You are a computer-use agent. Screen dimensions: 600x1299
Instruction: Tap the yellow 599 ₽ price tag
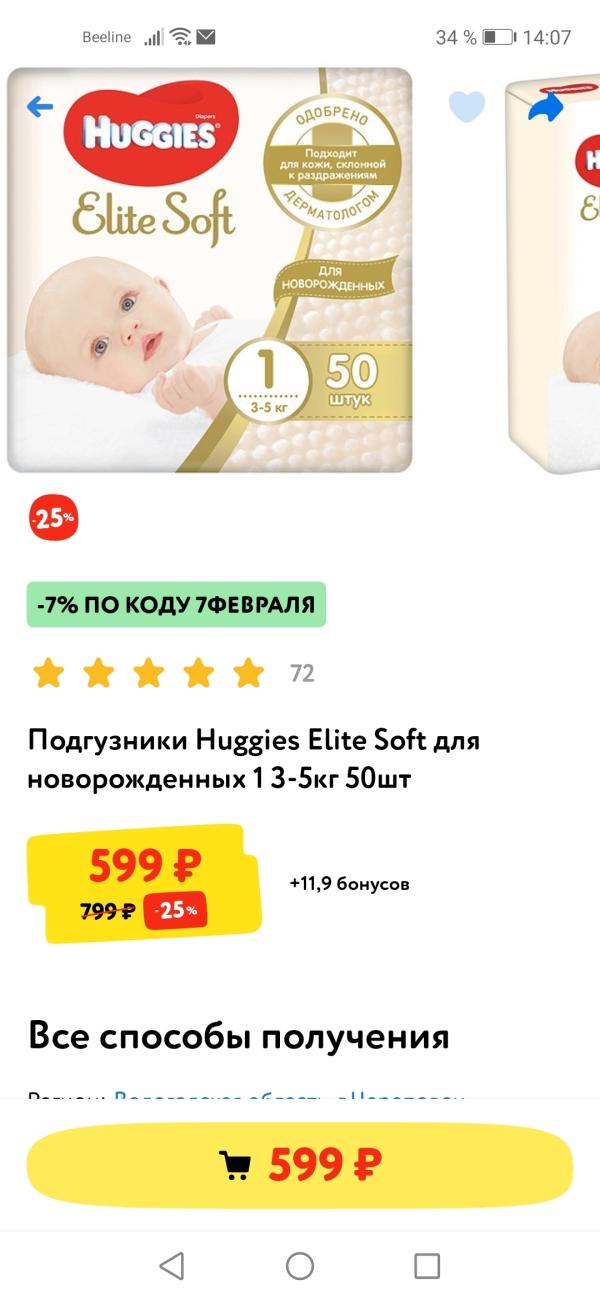tap(146, 883)
